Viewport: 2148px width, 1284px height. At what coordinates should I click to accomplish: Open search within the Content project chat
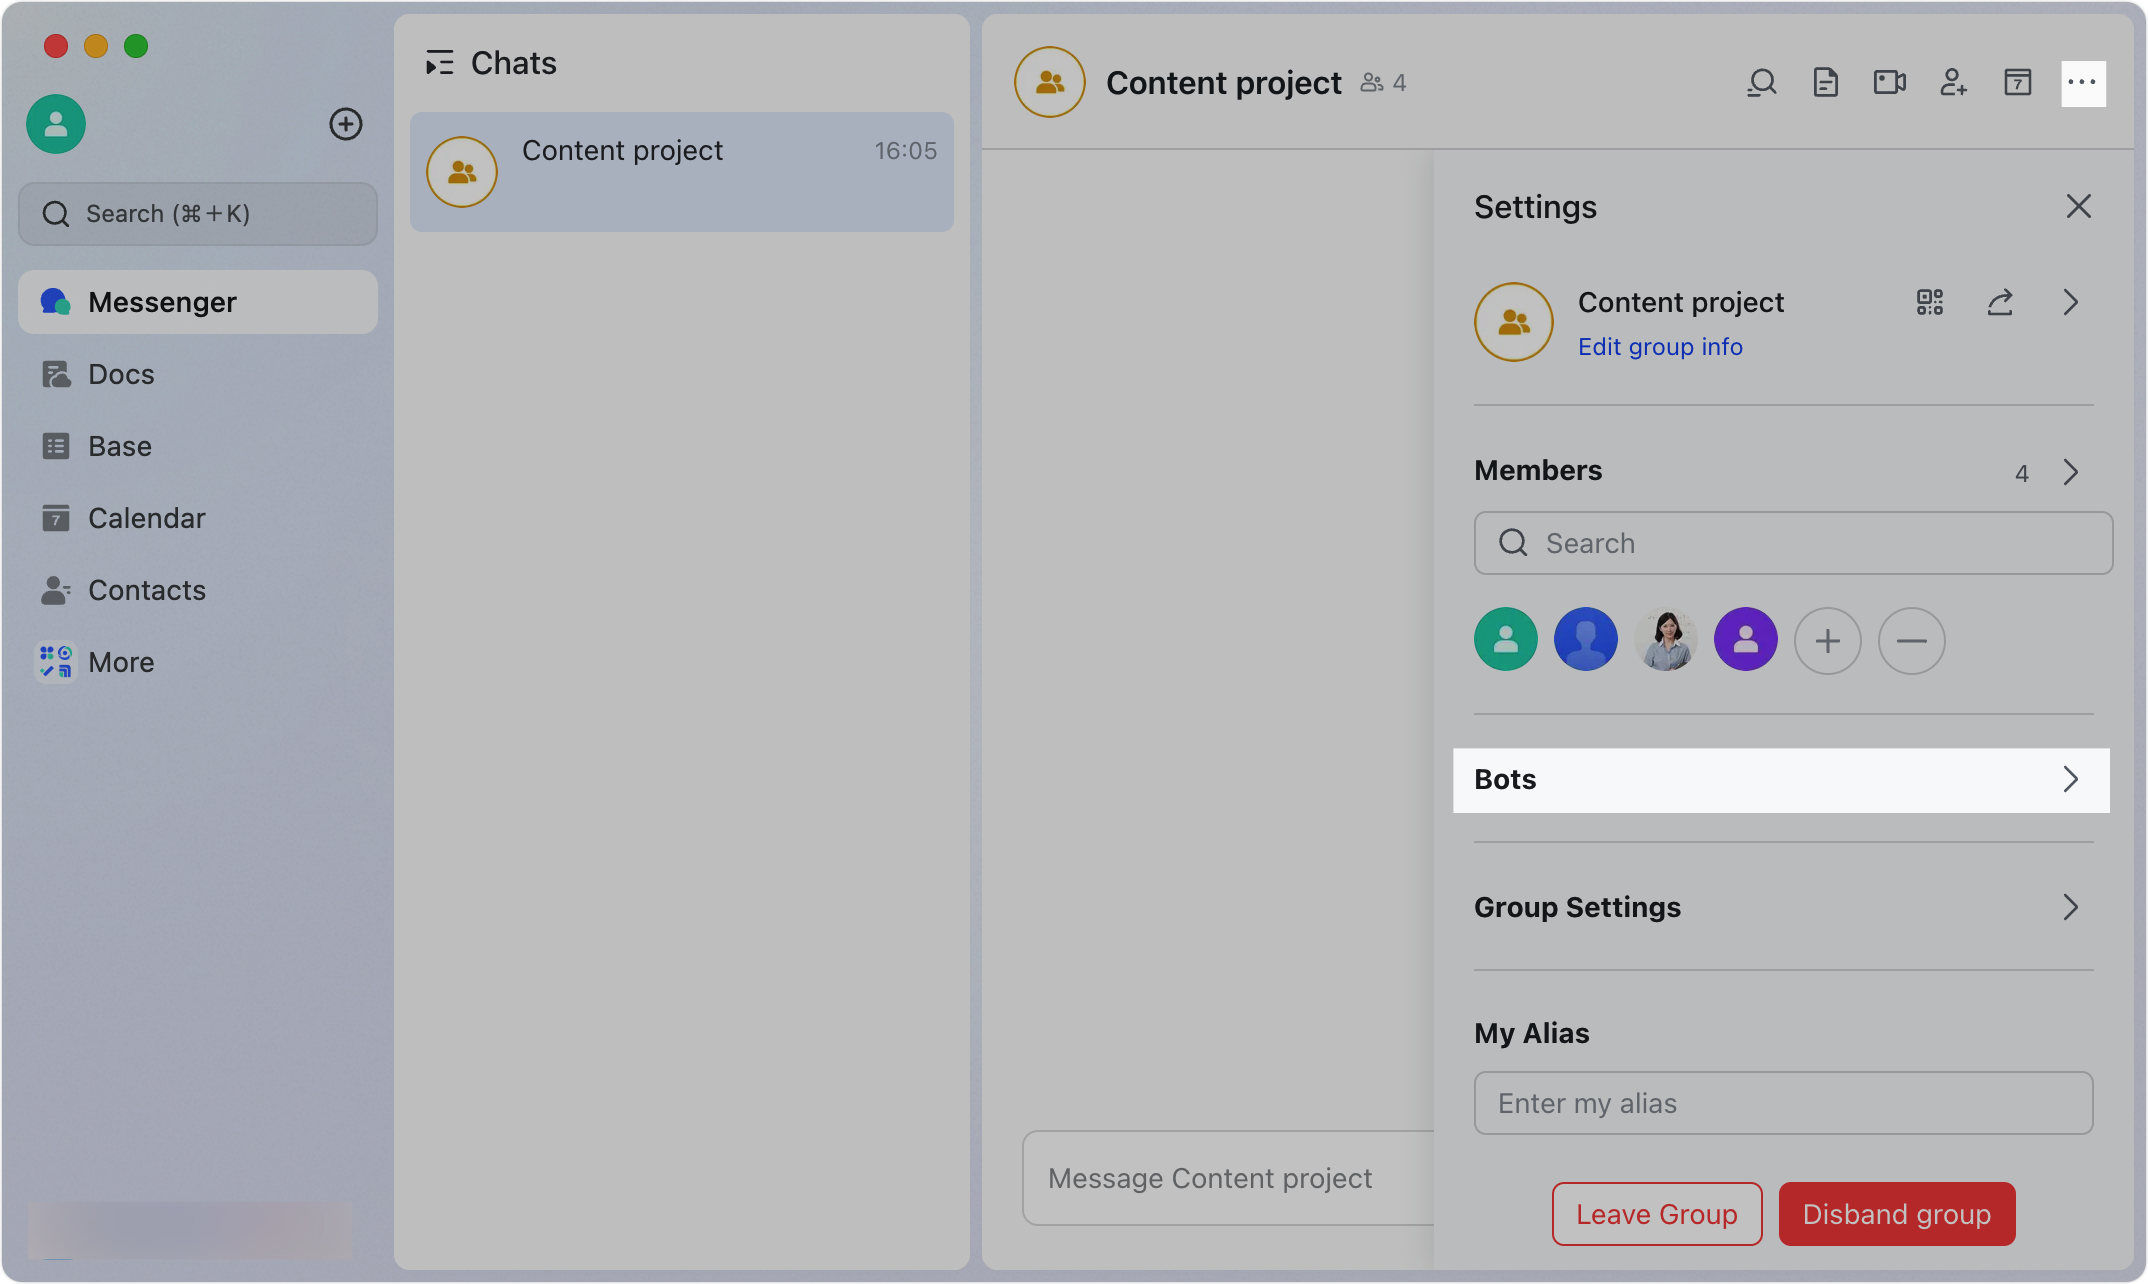[1762, 83]
